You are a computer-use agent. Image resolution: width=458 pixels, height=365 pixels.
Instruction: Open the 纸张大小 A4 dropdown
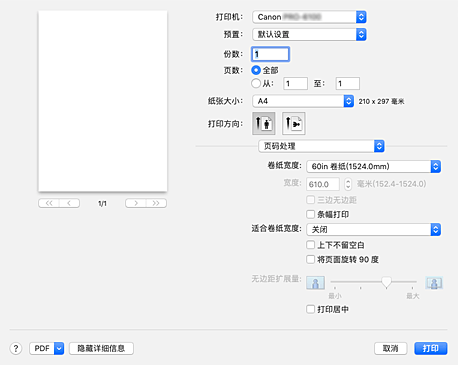pos(303,101)
